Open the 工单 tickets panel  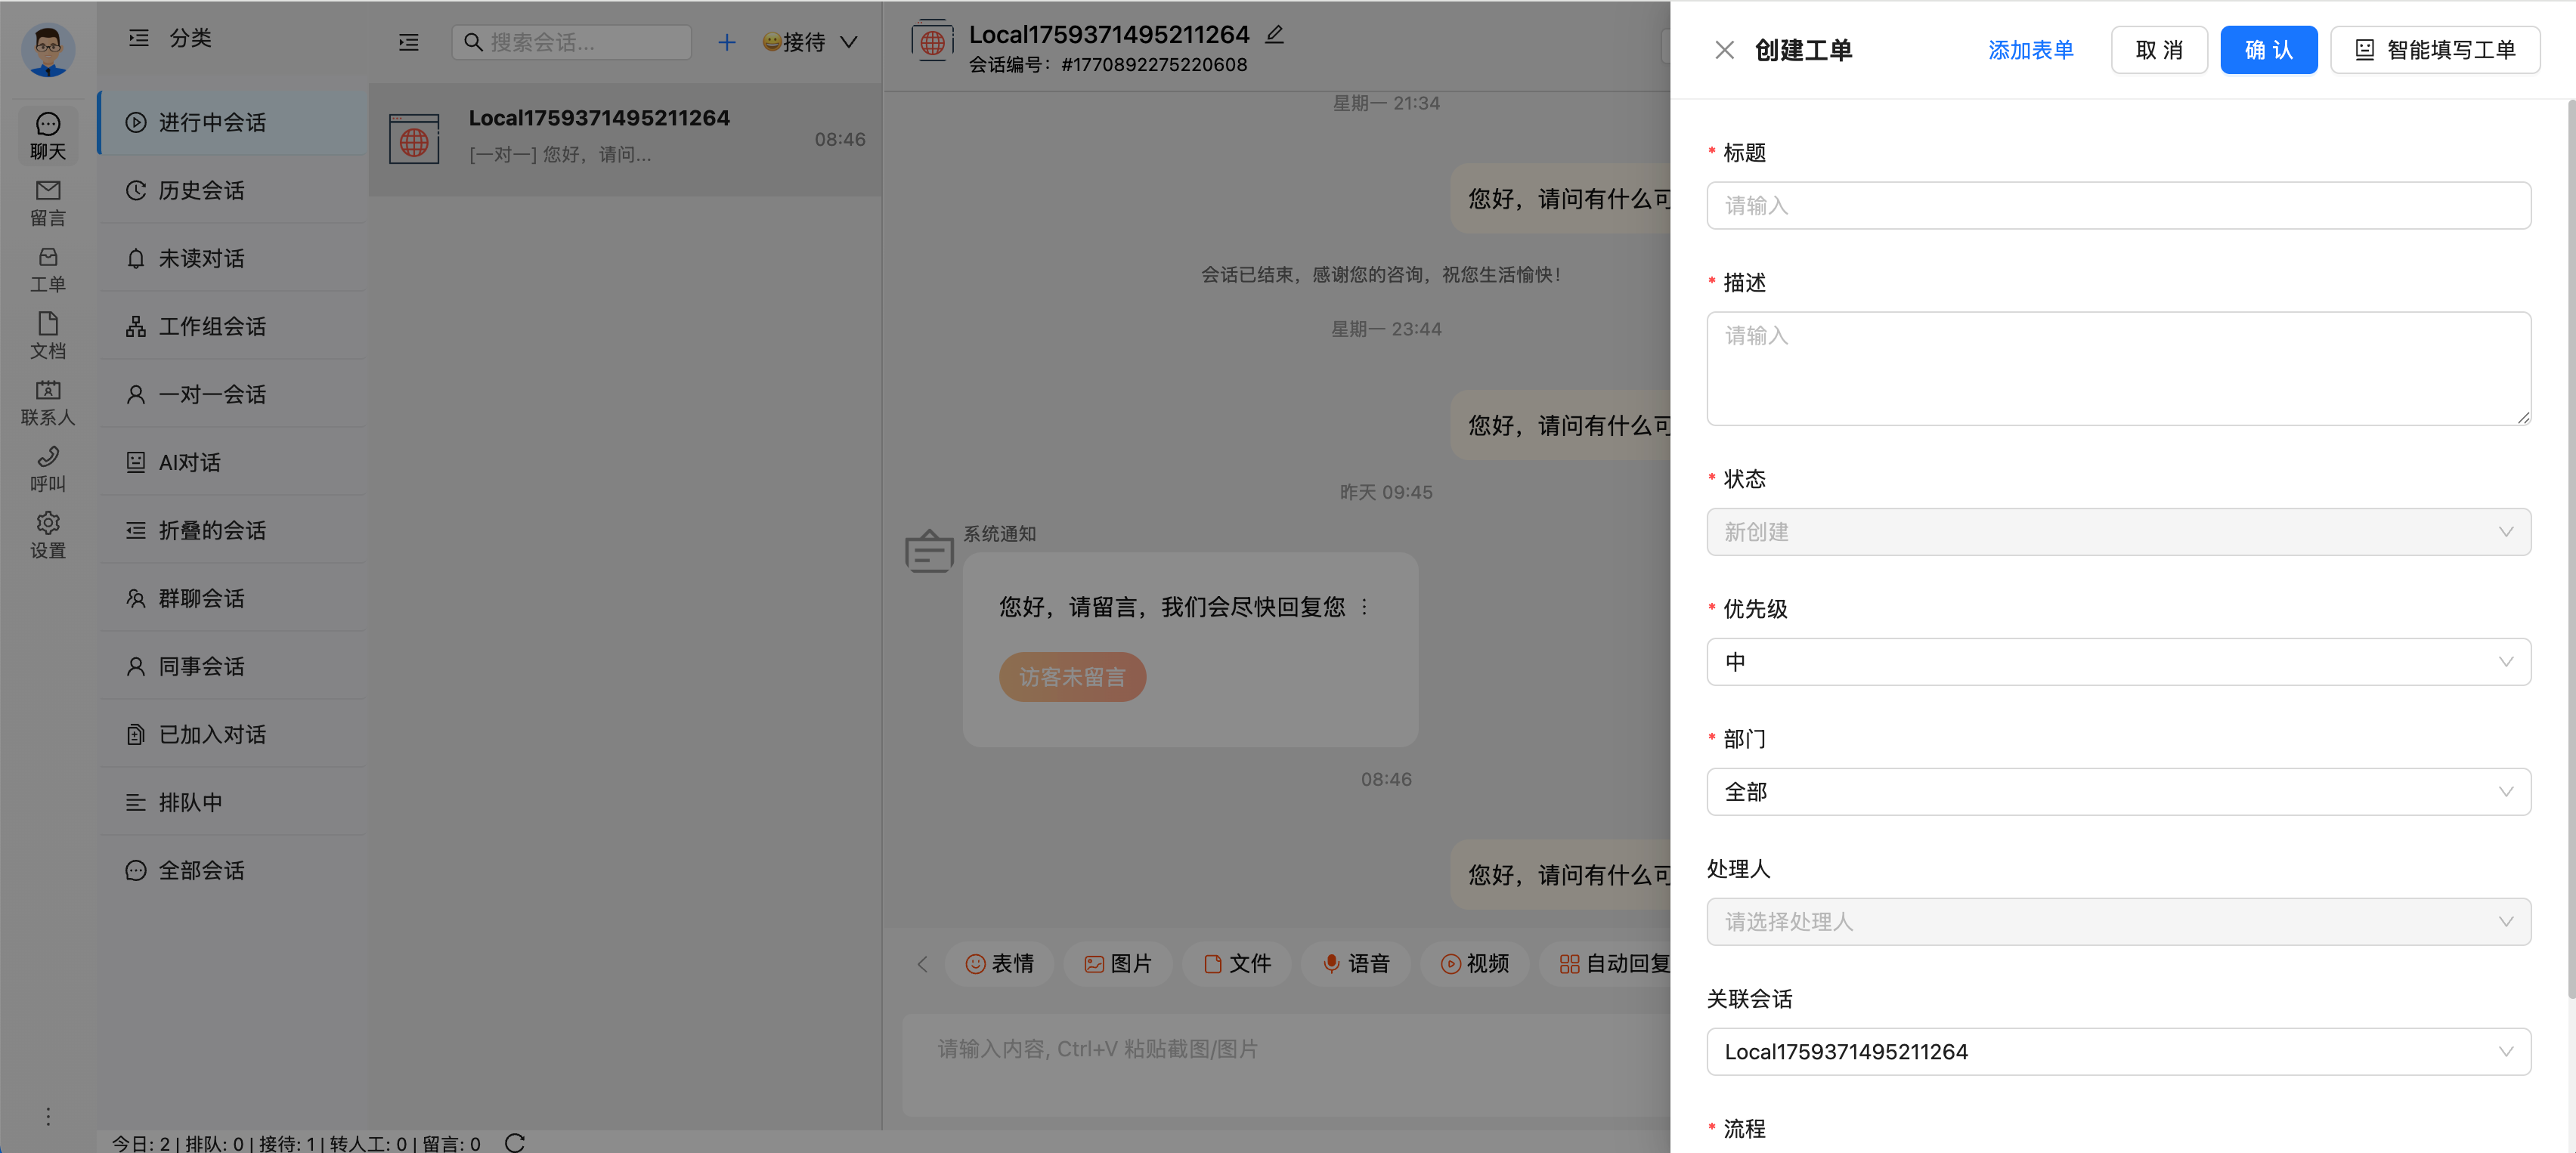click(x=47, y=268)
